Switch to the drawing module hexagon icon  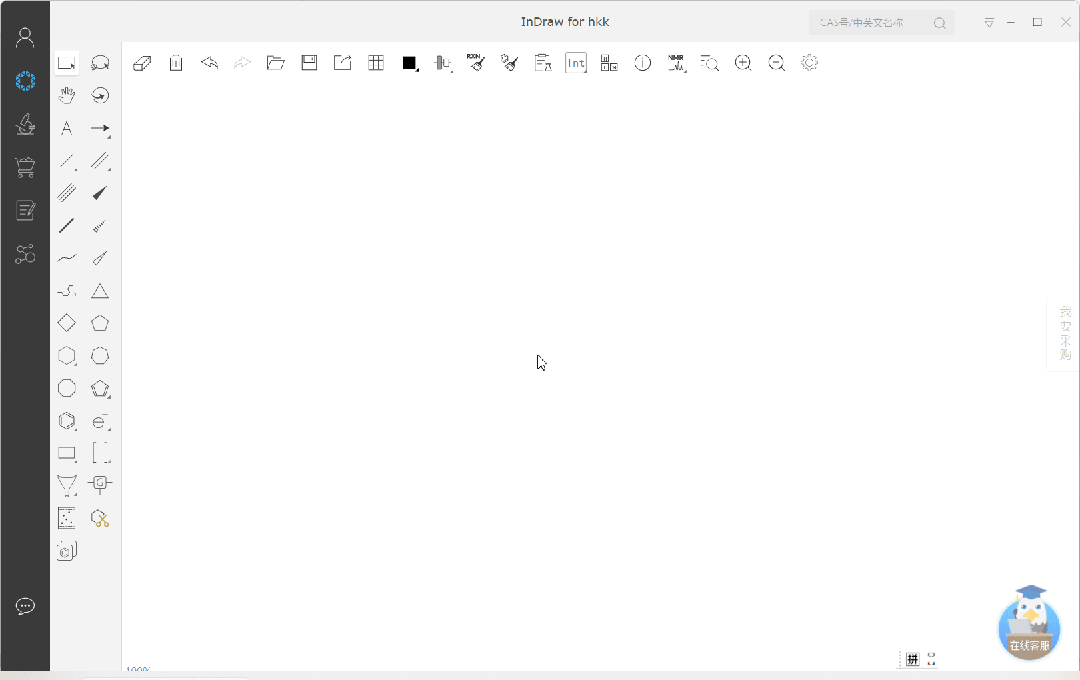(x=25, y=81)
